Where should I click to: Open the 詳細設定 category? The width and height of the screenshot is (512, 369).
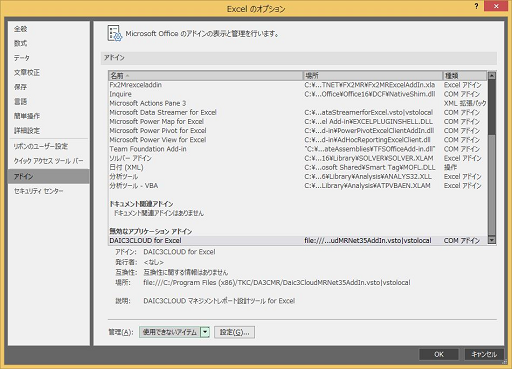(49, 131)
